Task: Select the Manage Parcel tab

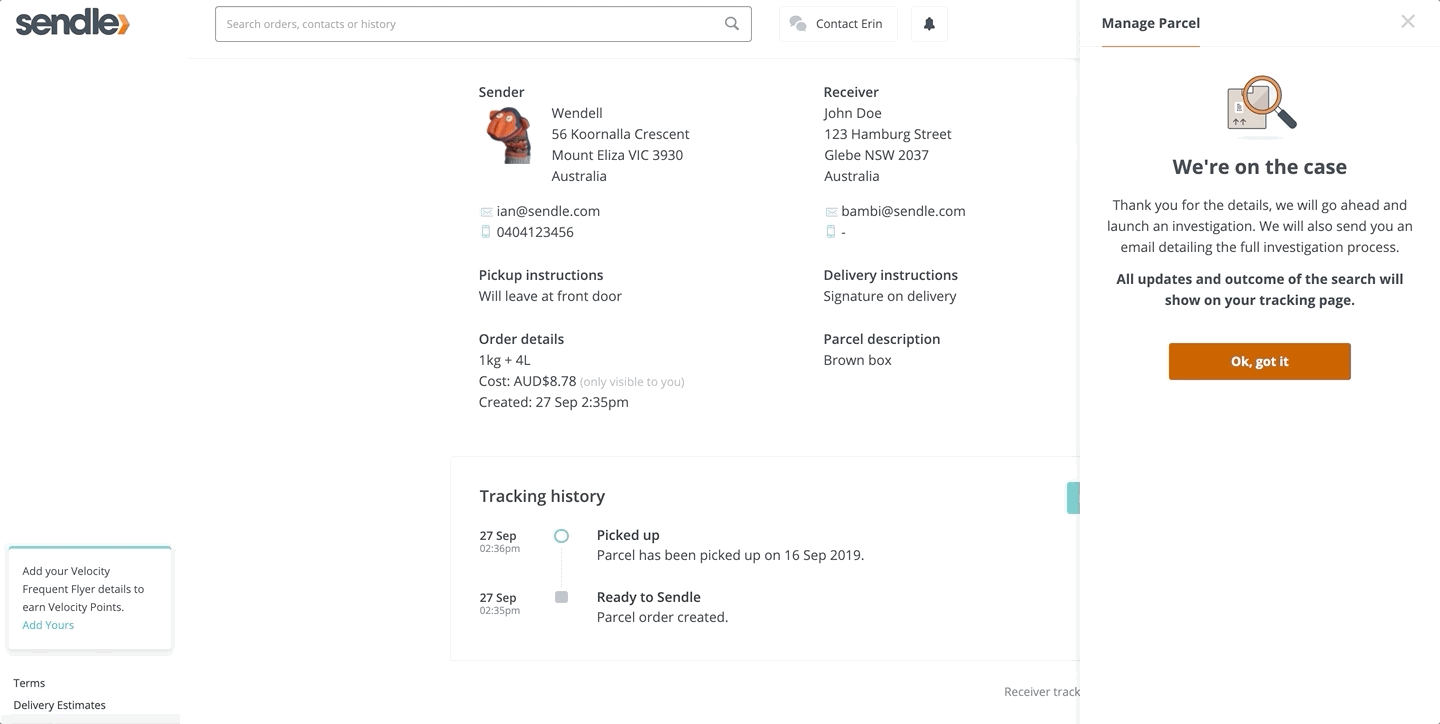Action: tap(1150, 23)
